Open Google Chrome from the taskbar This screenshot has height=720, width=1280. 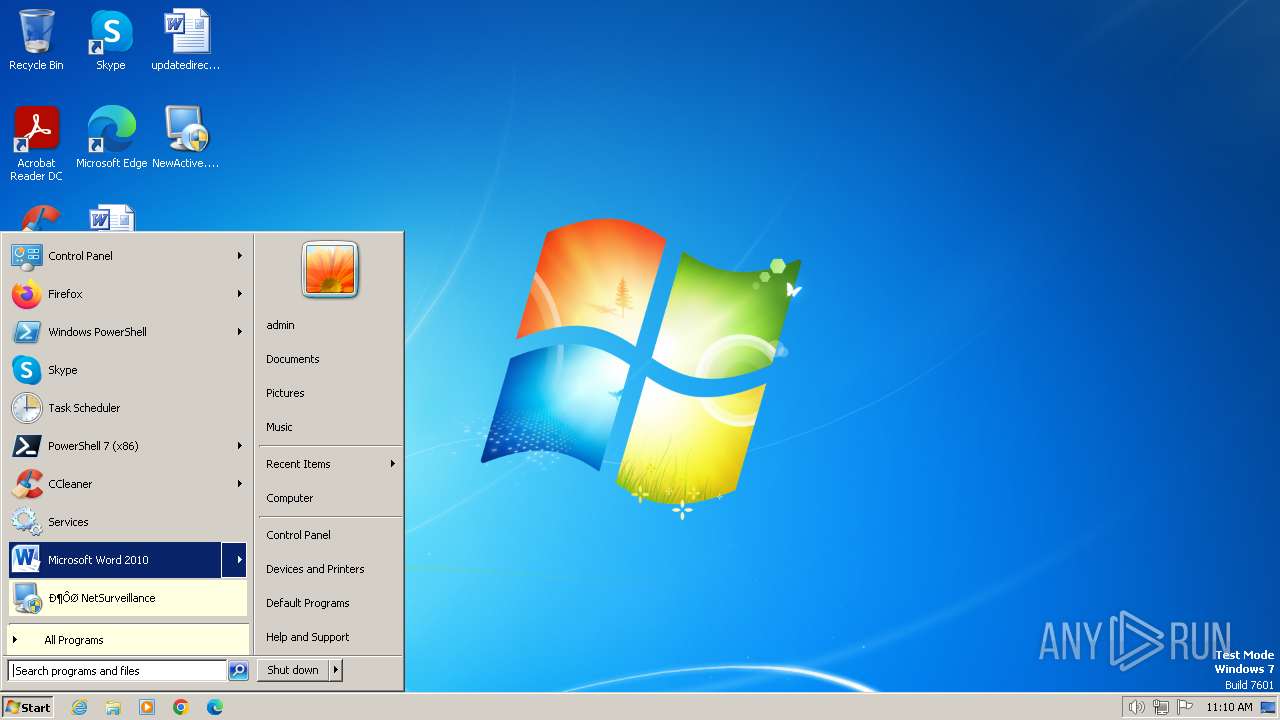click(181, 707)
